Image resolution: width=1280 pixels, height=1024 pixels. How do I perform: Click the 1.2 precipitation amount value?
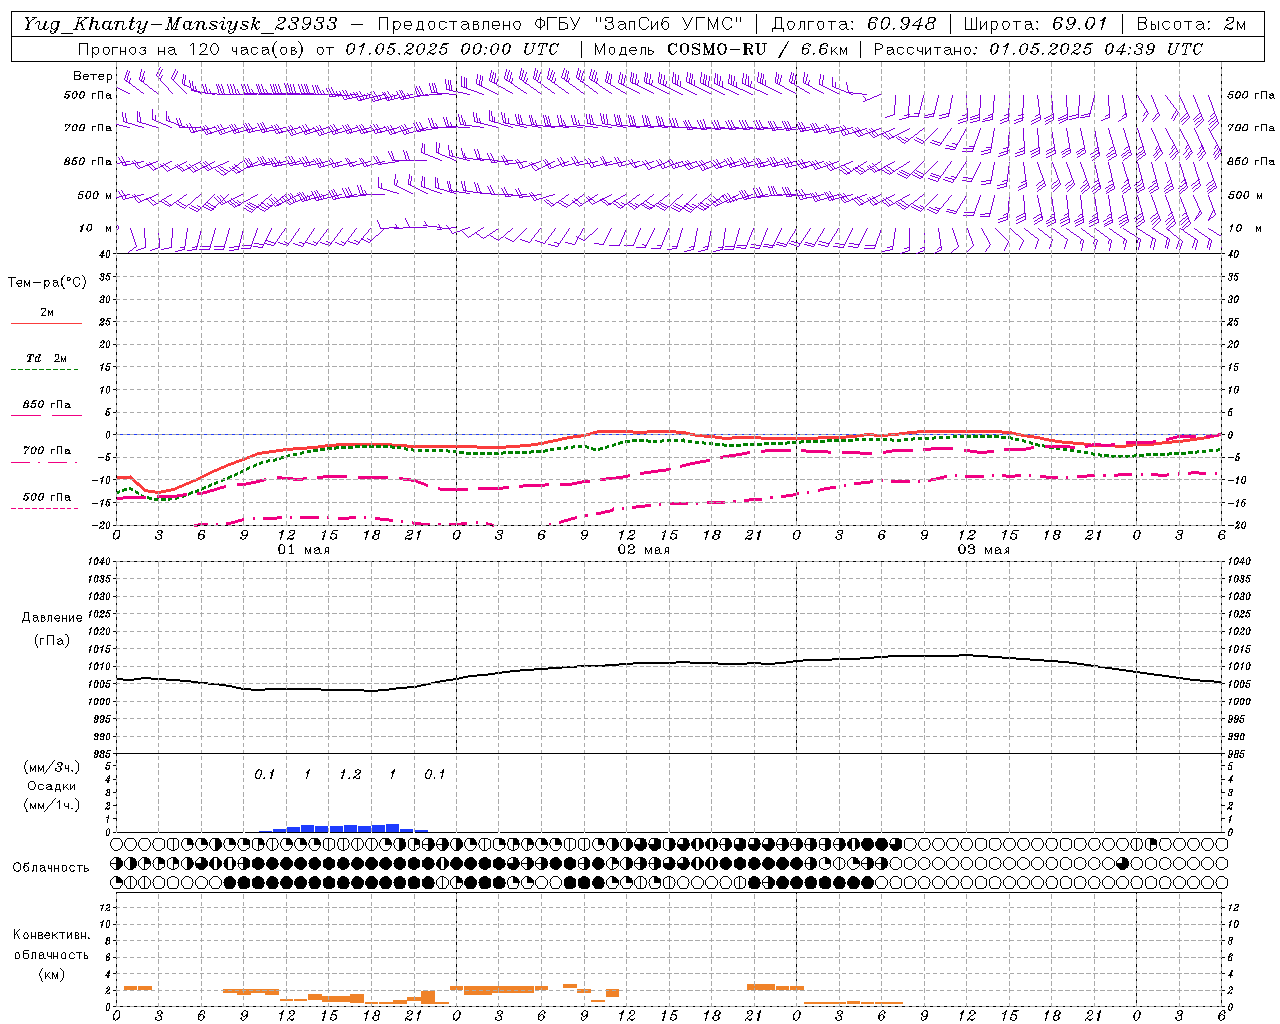(x=350, y=774)
